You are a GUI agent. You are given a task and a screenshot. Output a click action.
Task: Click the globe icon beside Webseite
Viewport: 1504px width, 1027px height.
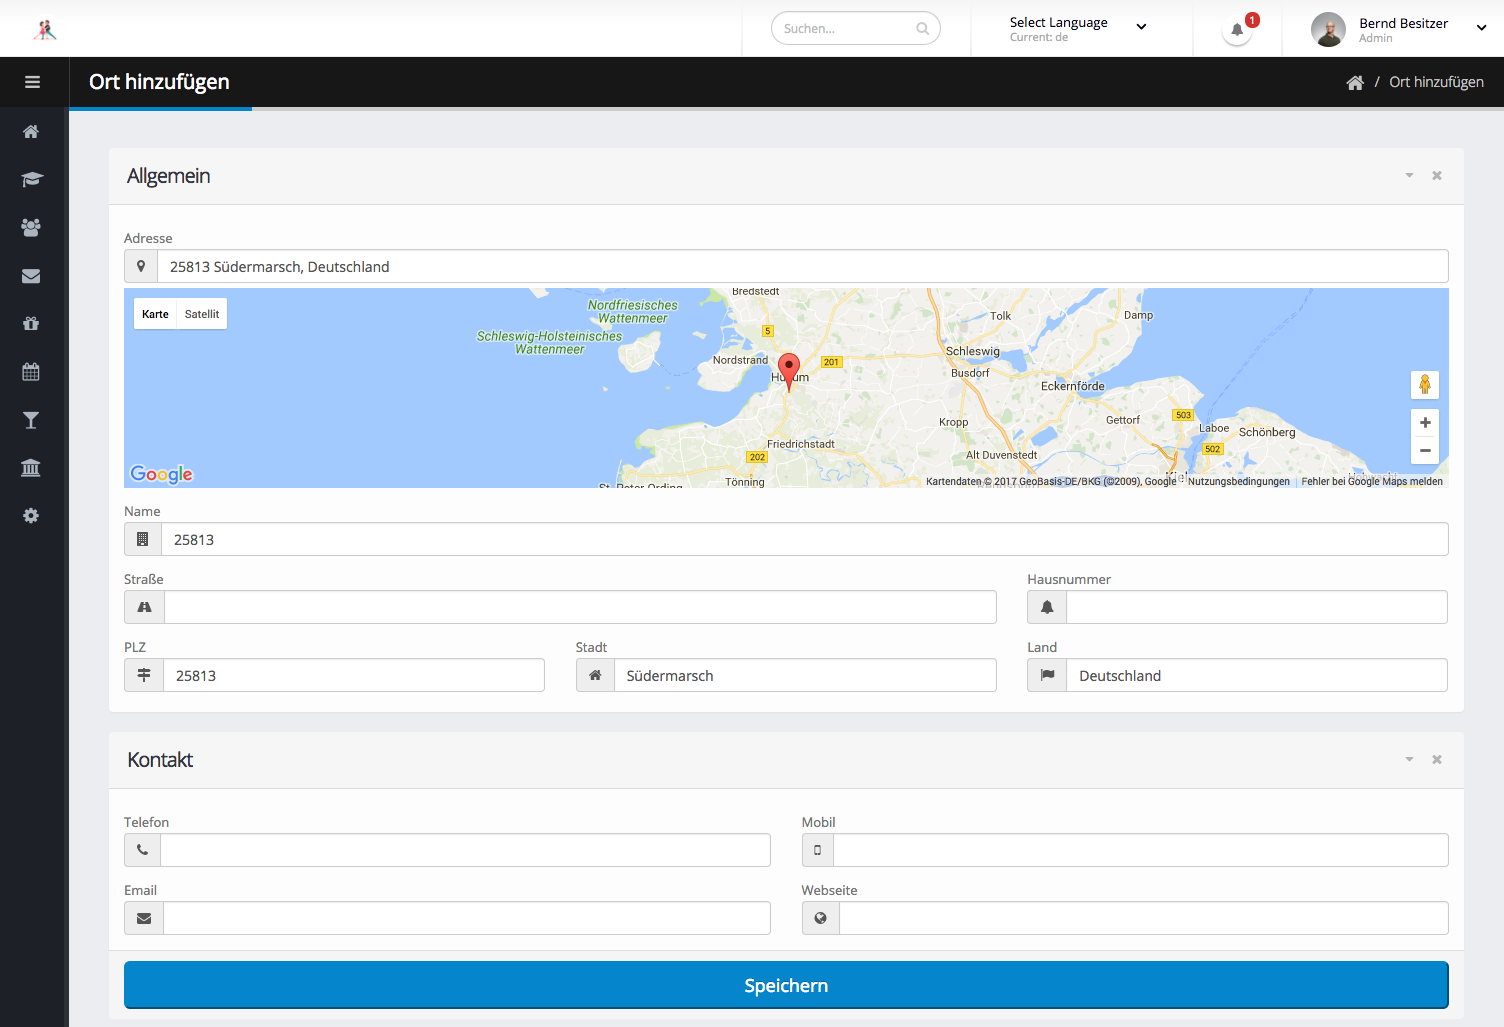pyautogui.click(x=821, y=918)
